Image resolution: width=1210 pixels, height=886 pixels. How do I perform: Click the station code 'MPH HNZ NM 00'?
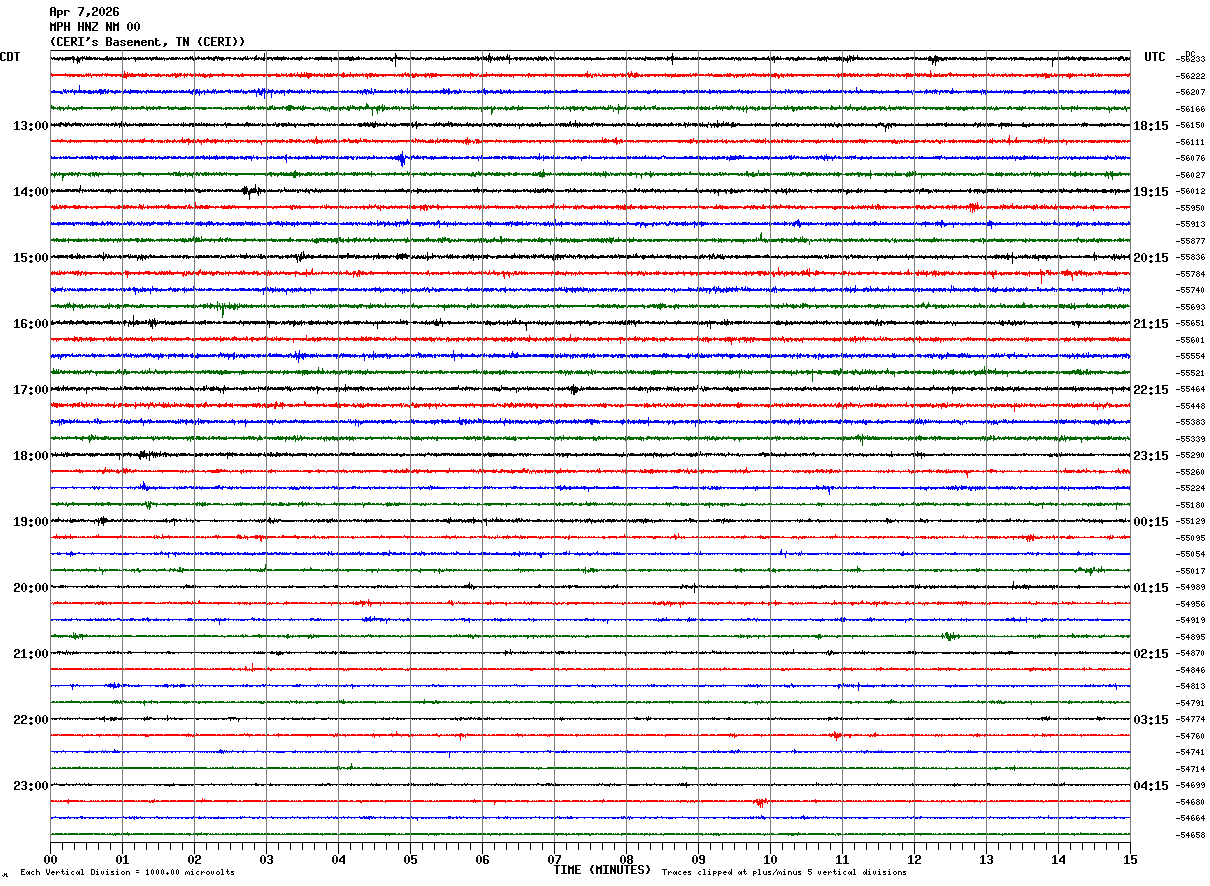point(95,27)
